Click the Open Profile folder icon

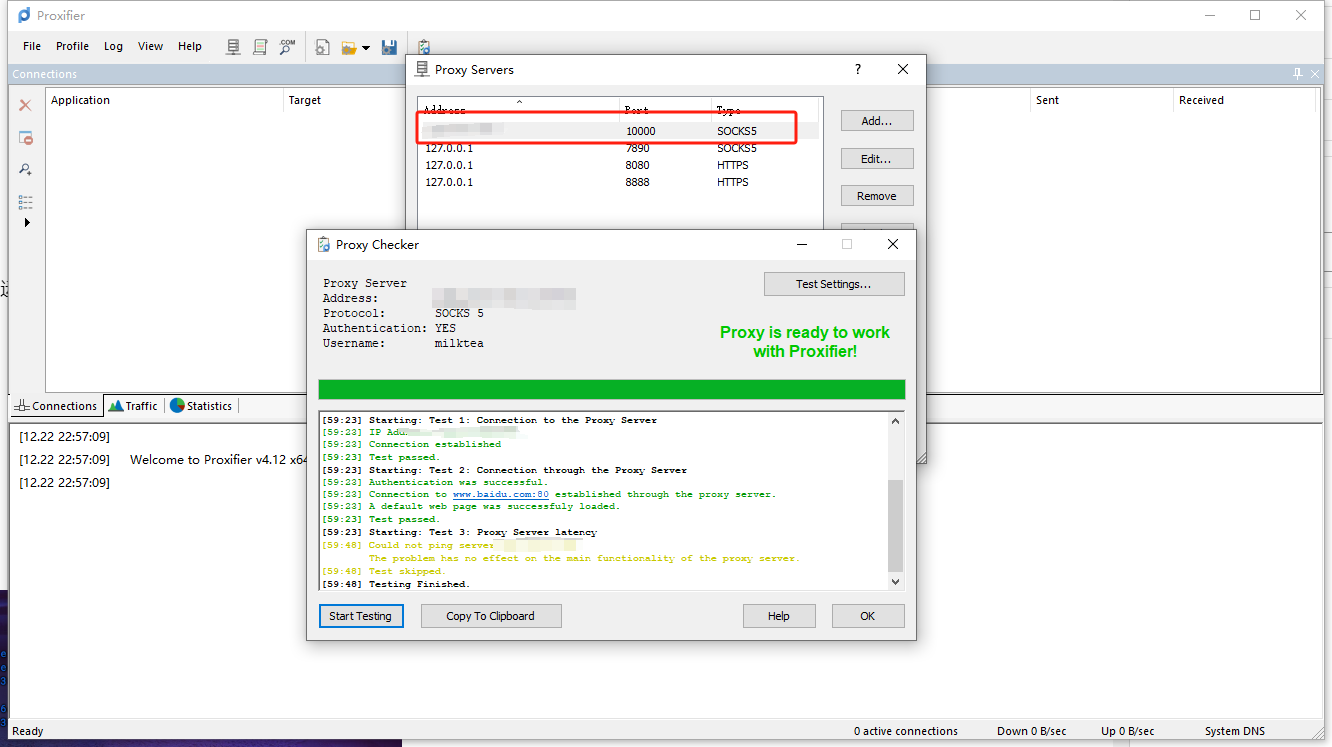tap(349, 47)
